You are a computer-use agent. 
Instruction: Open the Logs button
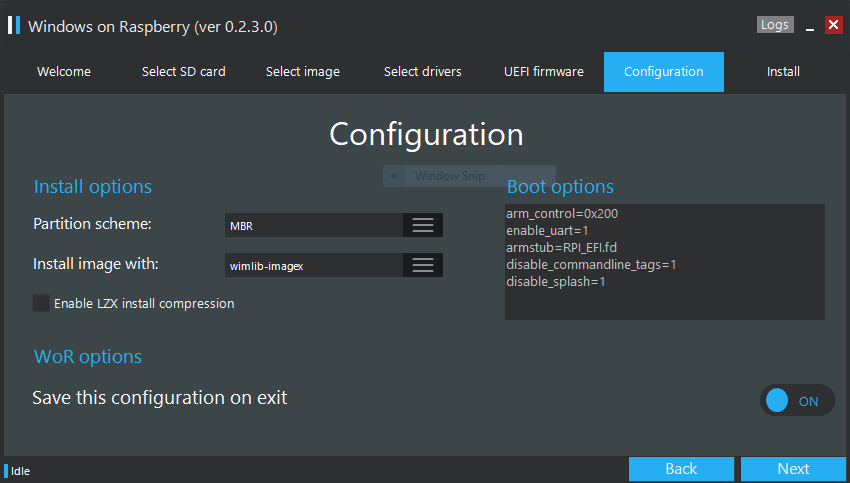pyautogui.click(x=775, y=25)
